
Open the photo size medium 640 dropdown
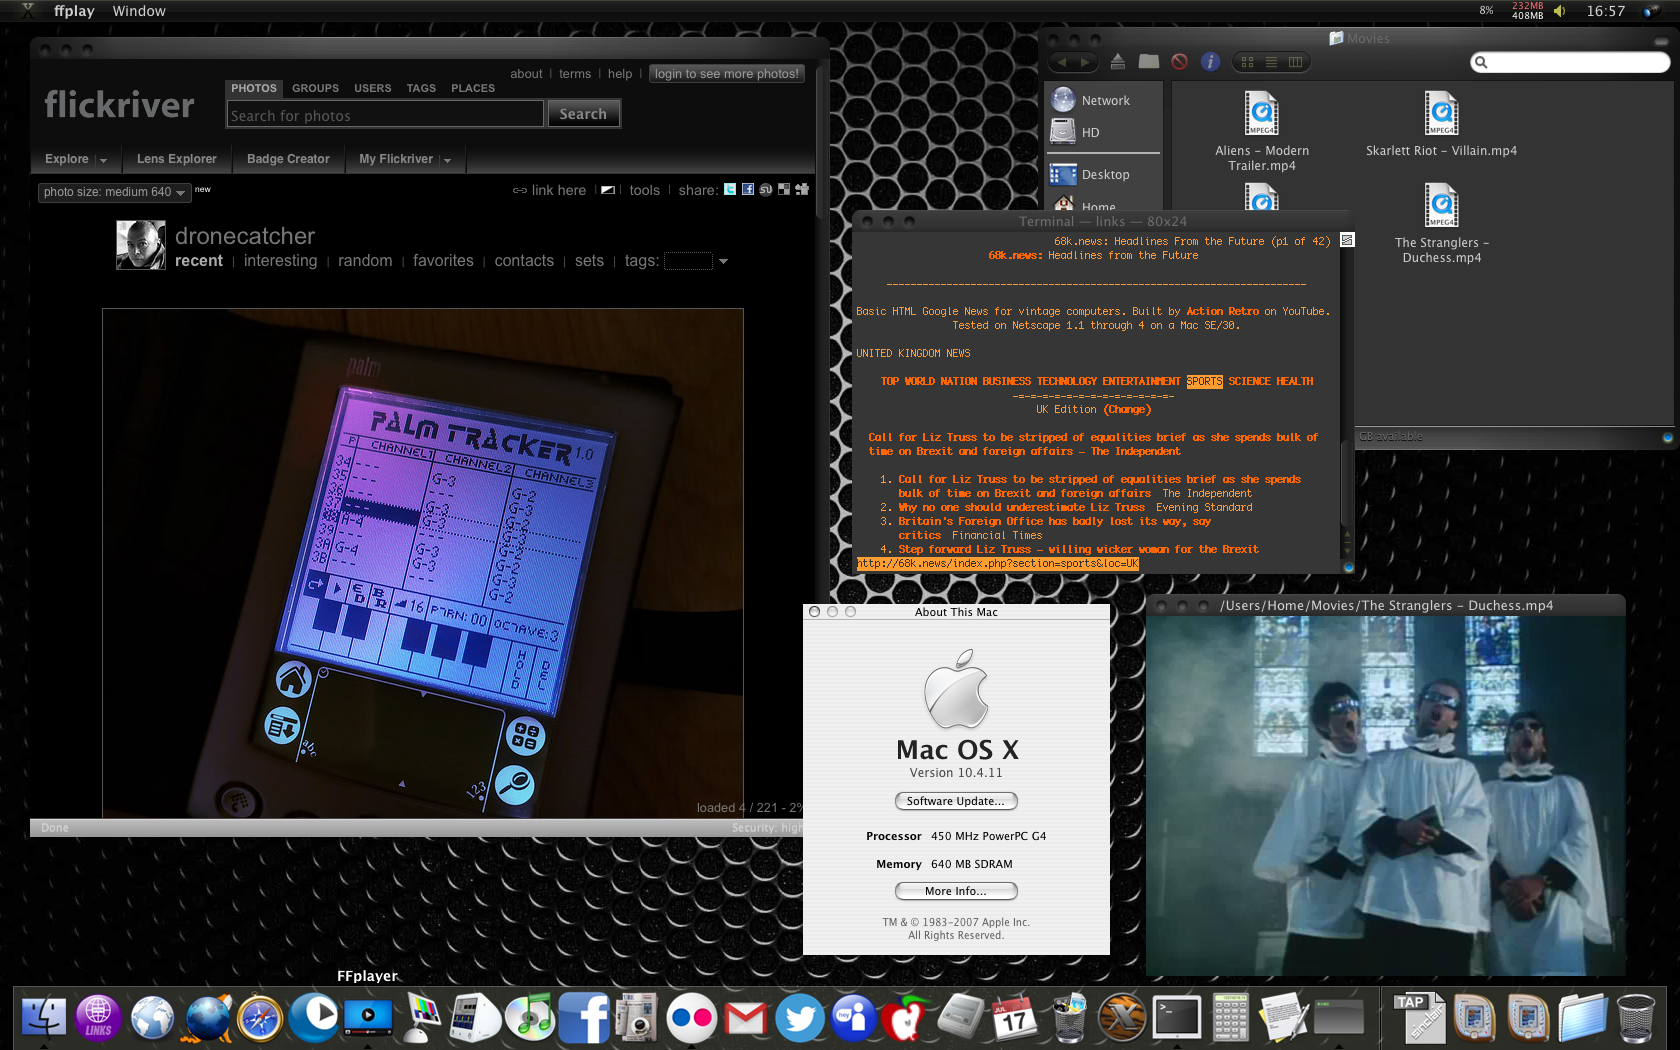click(x=114, y=192)
